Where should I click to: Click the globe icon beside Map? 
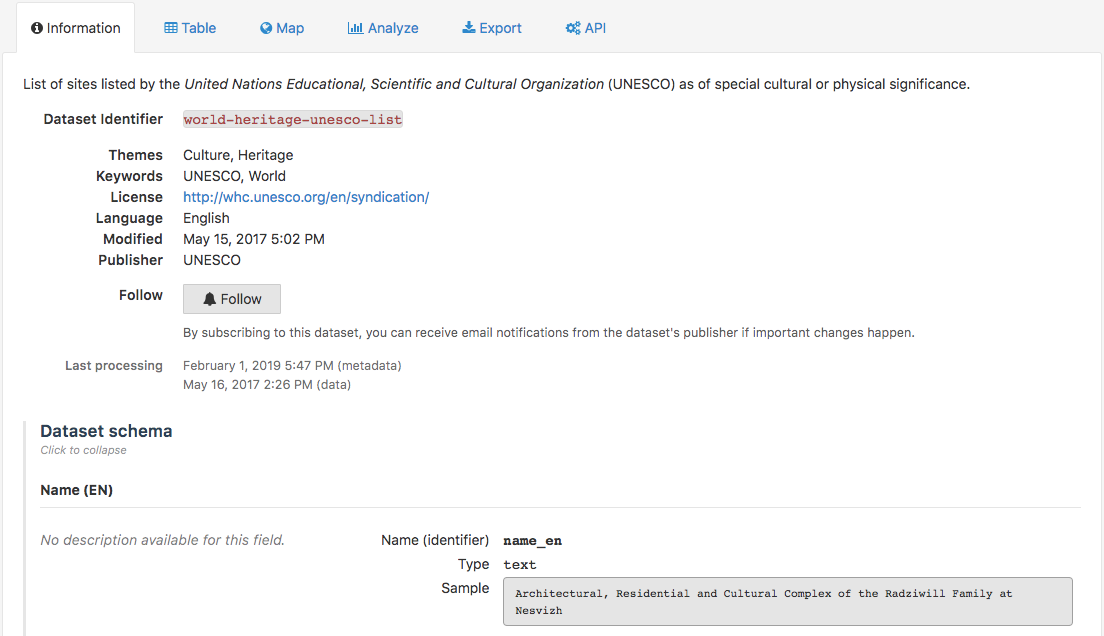coord(266,28)
